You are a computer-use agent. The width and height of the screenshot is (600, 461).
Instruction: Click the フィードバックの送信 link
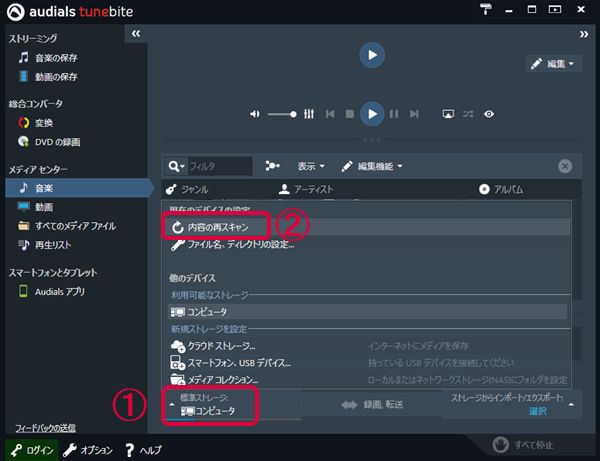pos(45,428)
